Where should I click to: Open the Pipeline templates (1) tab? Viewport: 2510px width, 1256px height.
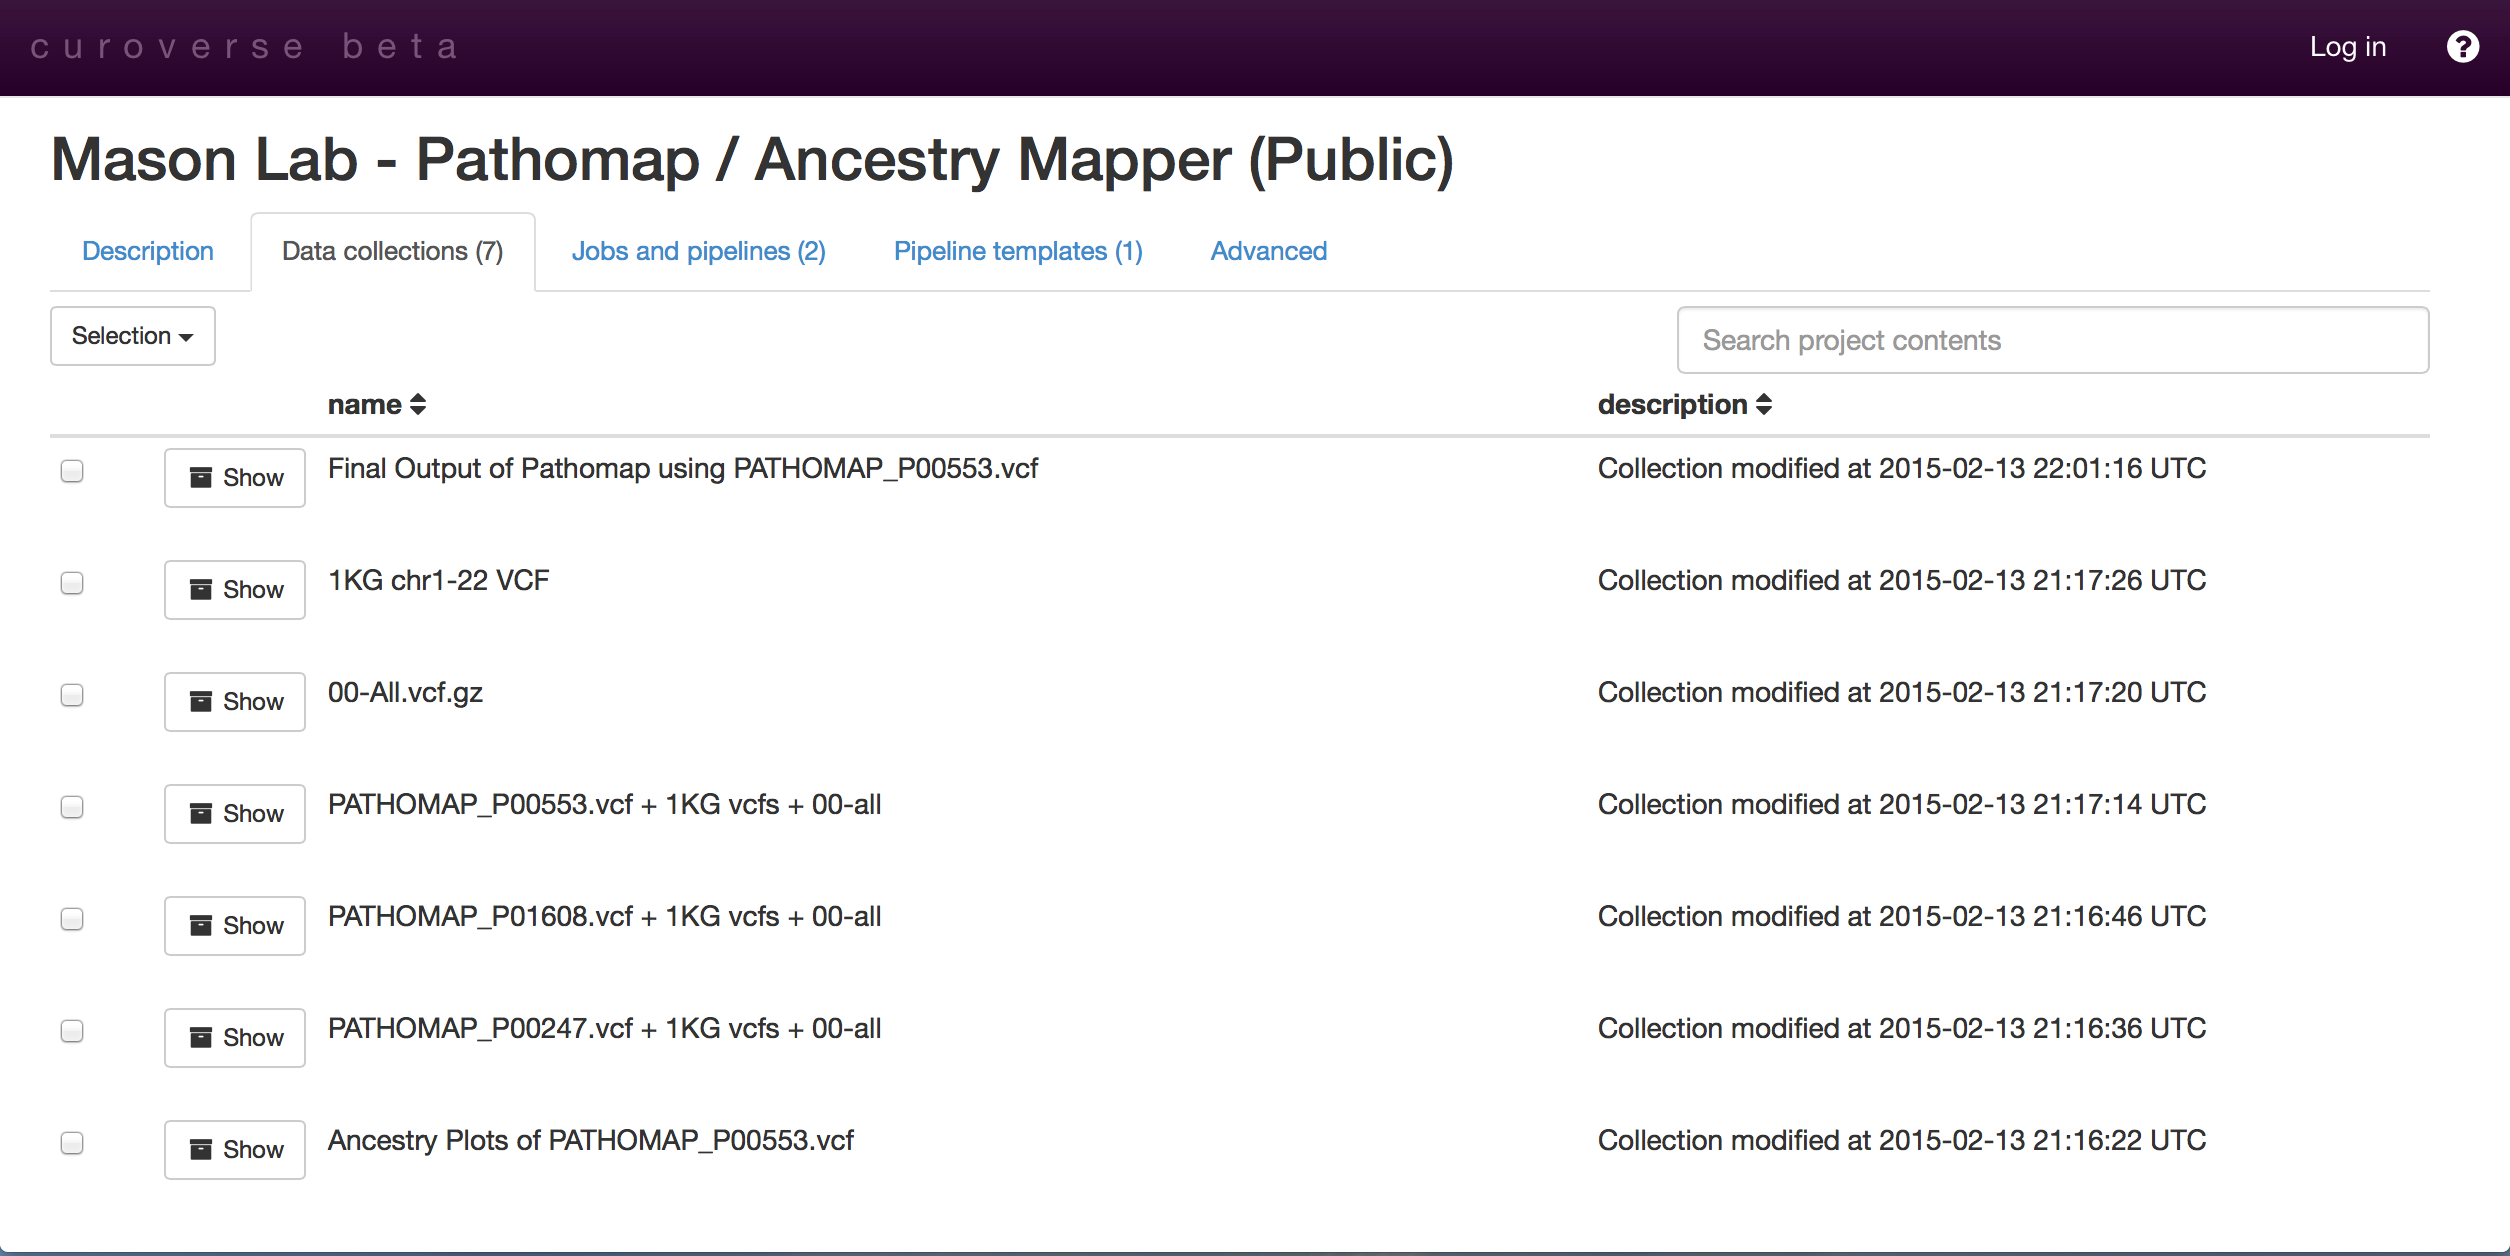click(1018, 251)
